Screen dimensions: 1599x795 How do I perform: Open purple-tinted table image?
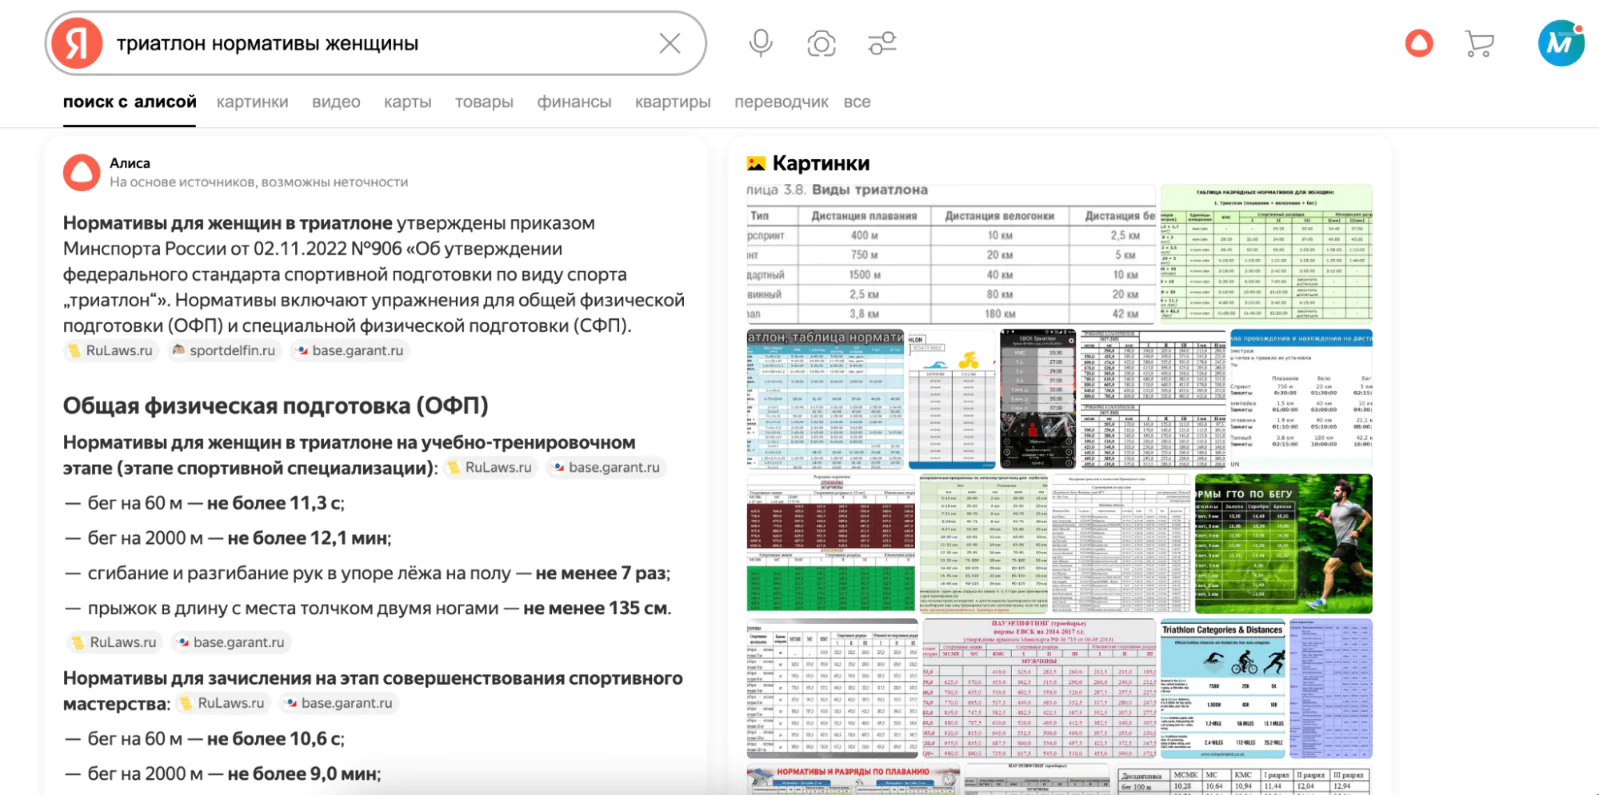point(1331,688)
